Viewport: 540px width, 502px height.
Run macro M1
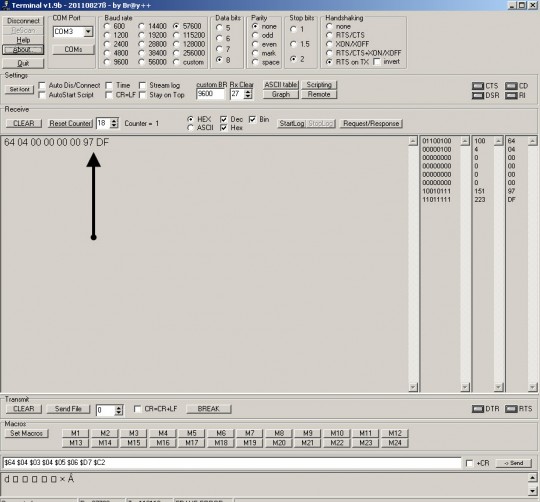pos(75,433)
